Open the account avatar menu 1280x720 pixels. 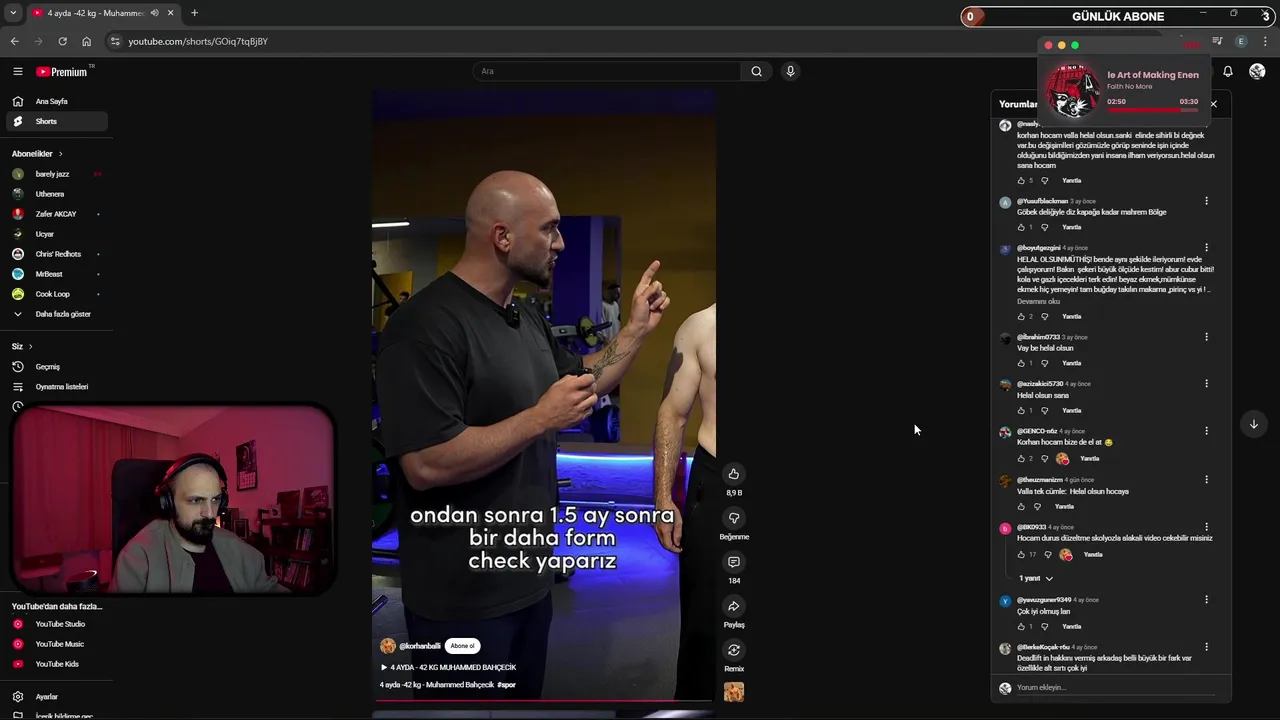point(1257,71)
